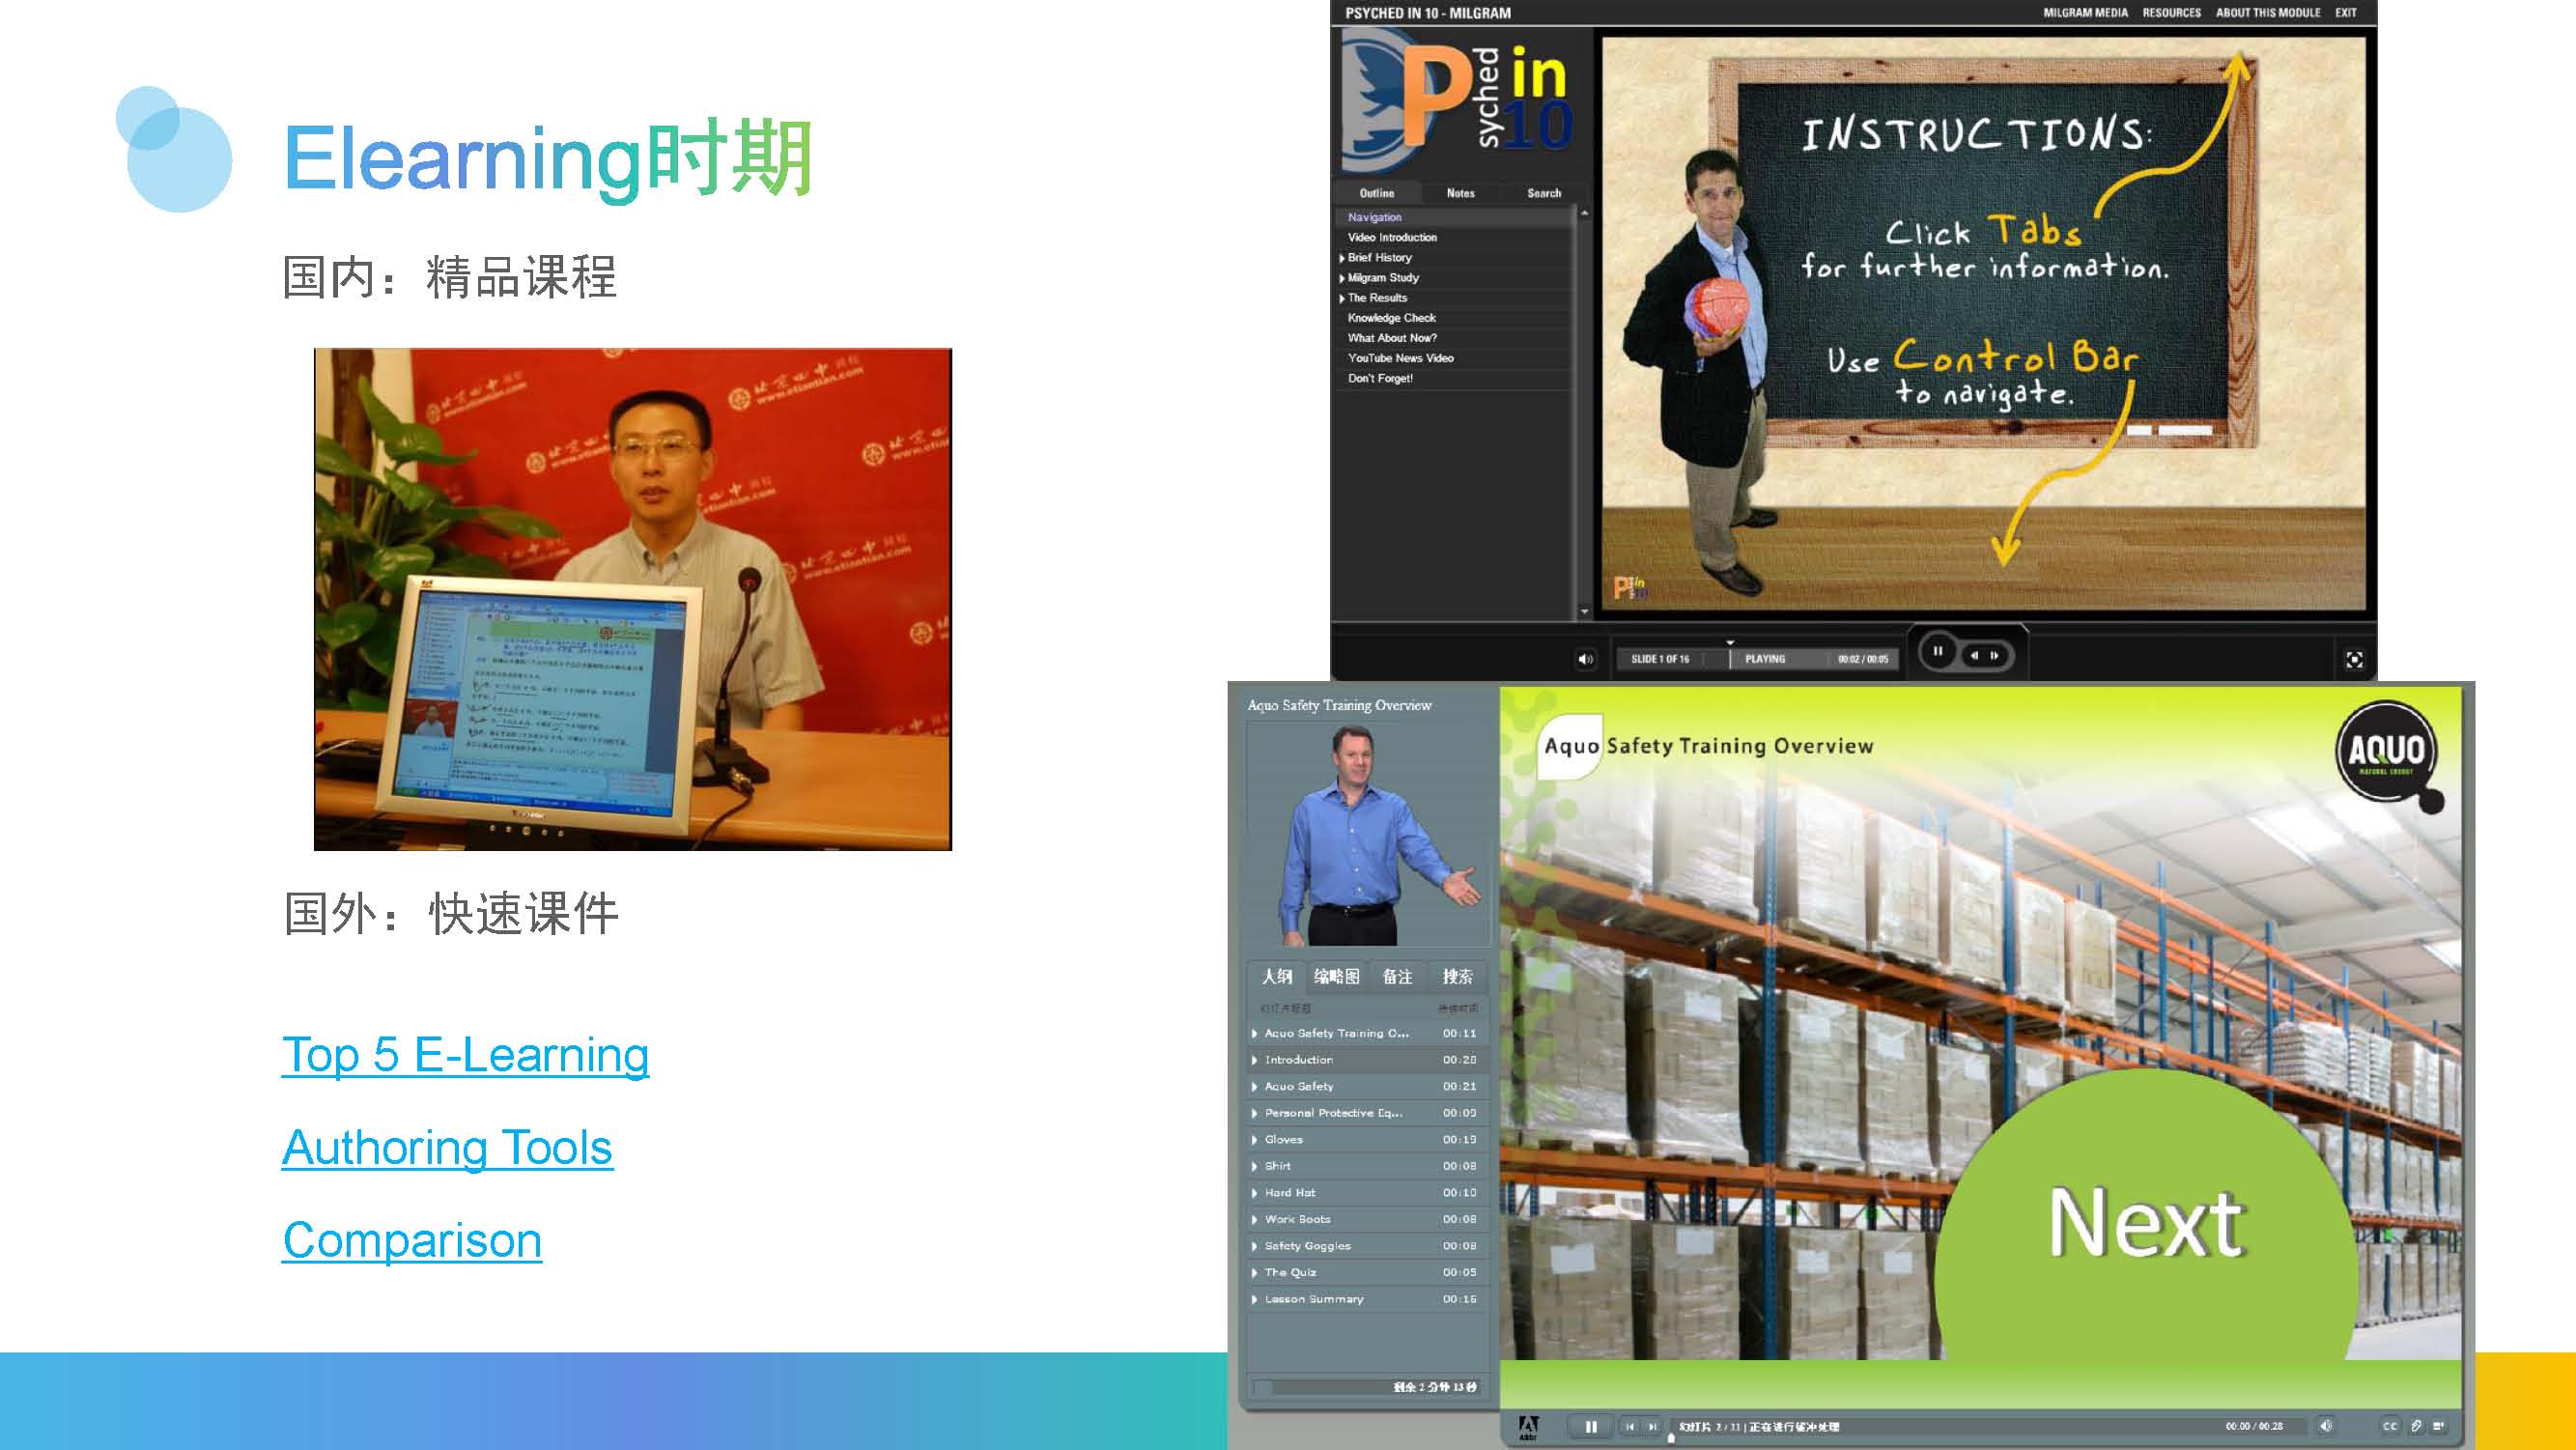Viewport: 2576px width, 1450px height.
Task: Click the Aquo player progress slider handle
Action: click(x=1671, y=1438)
